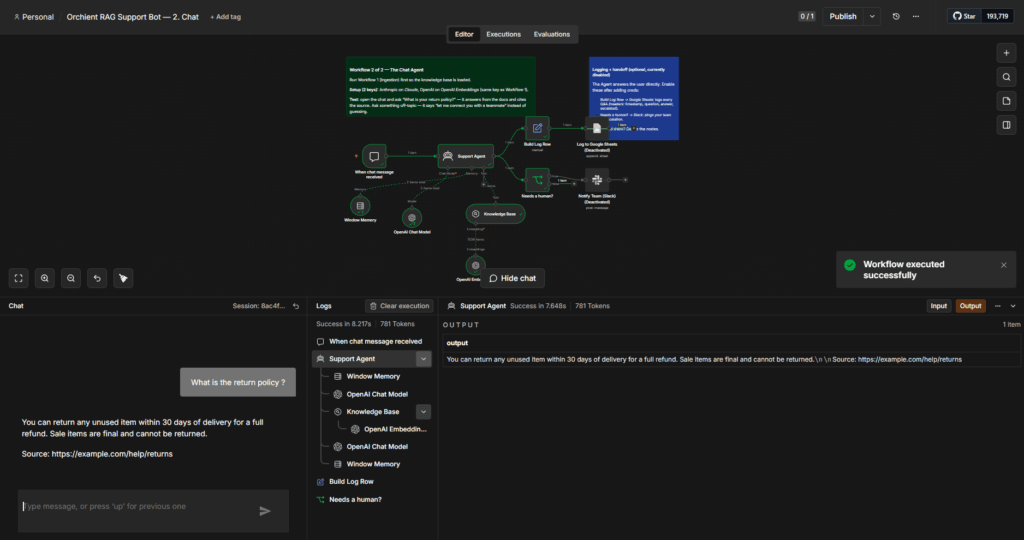Switch to the Evaluations tab
The image size is (1024, 540).
(x=552, y=34)
